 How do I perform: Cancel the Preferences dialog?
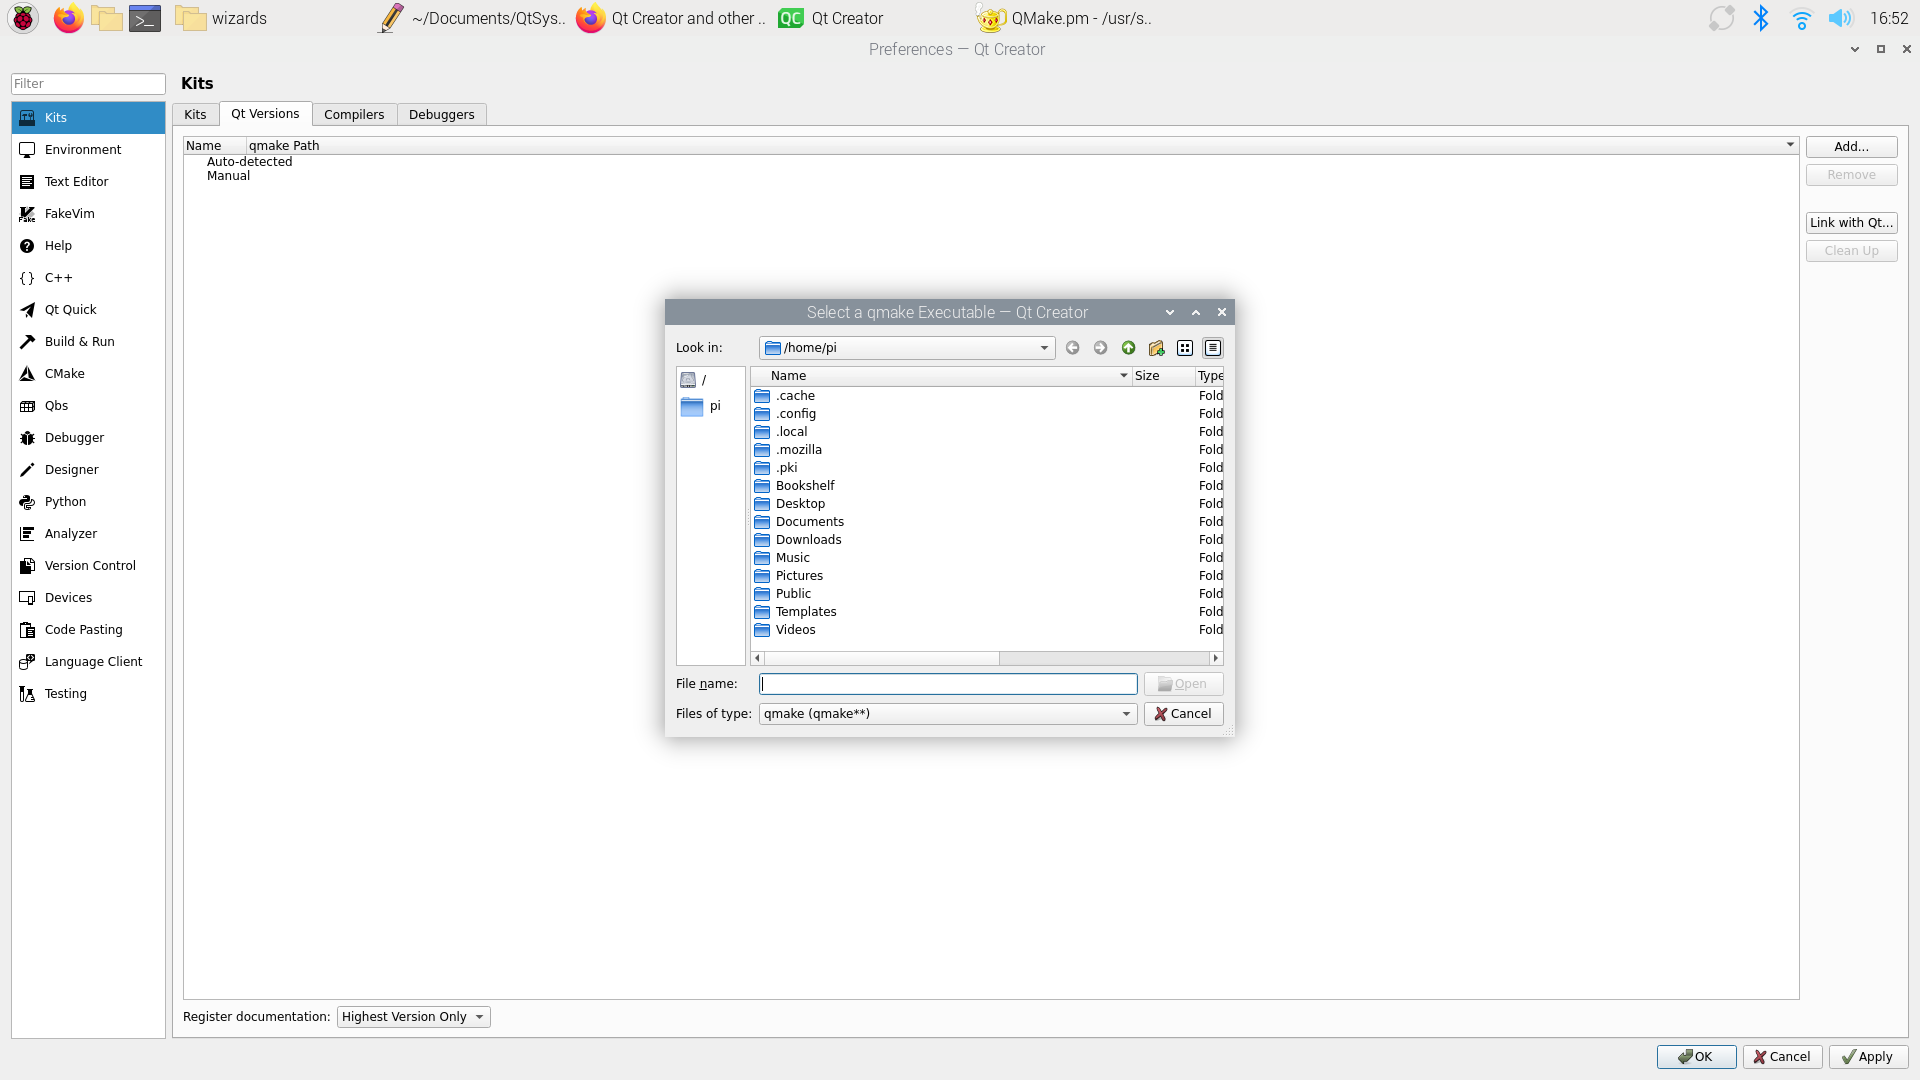click(1782, 1057)
